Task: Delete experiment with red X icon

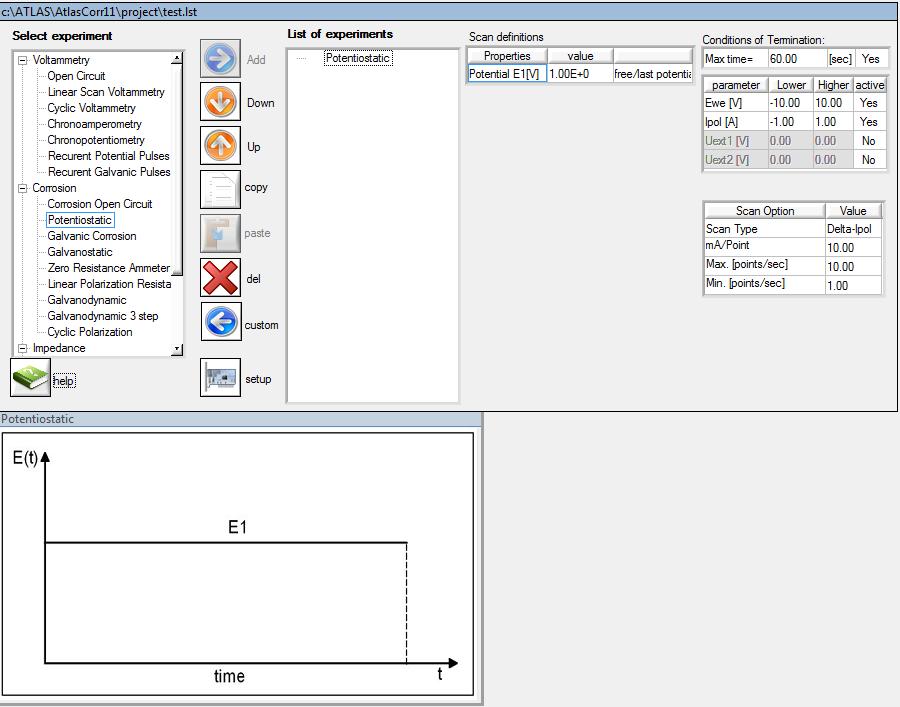Action: tap(220, 278)
